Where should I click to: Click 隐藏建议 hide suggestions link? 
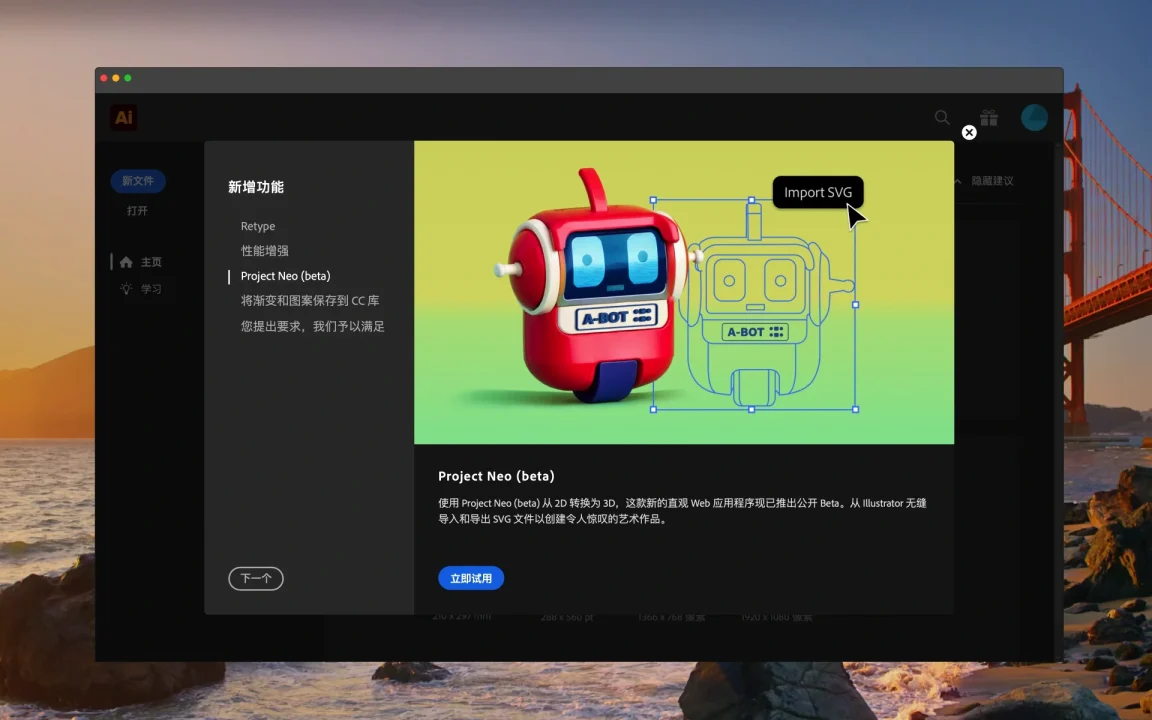click(993, 181)
